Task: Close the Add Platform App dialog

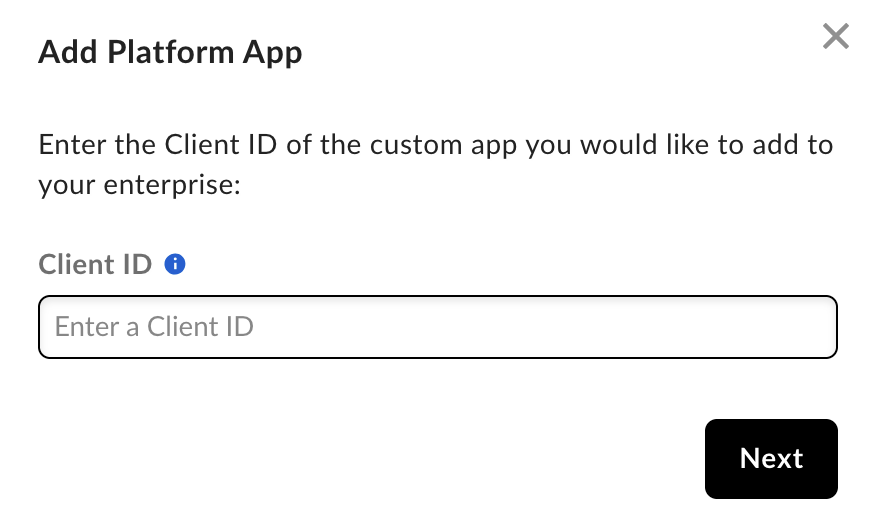Action: 835,37
